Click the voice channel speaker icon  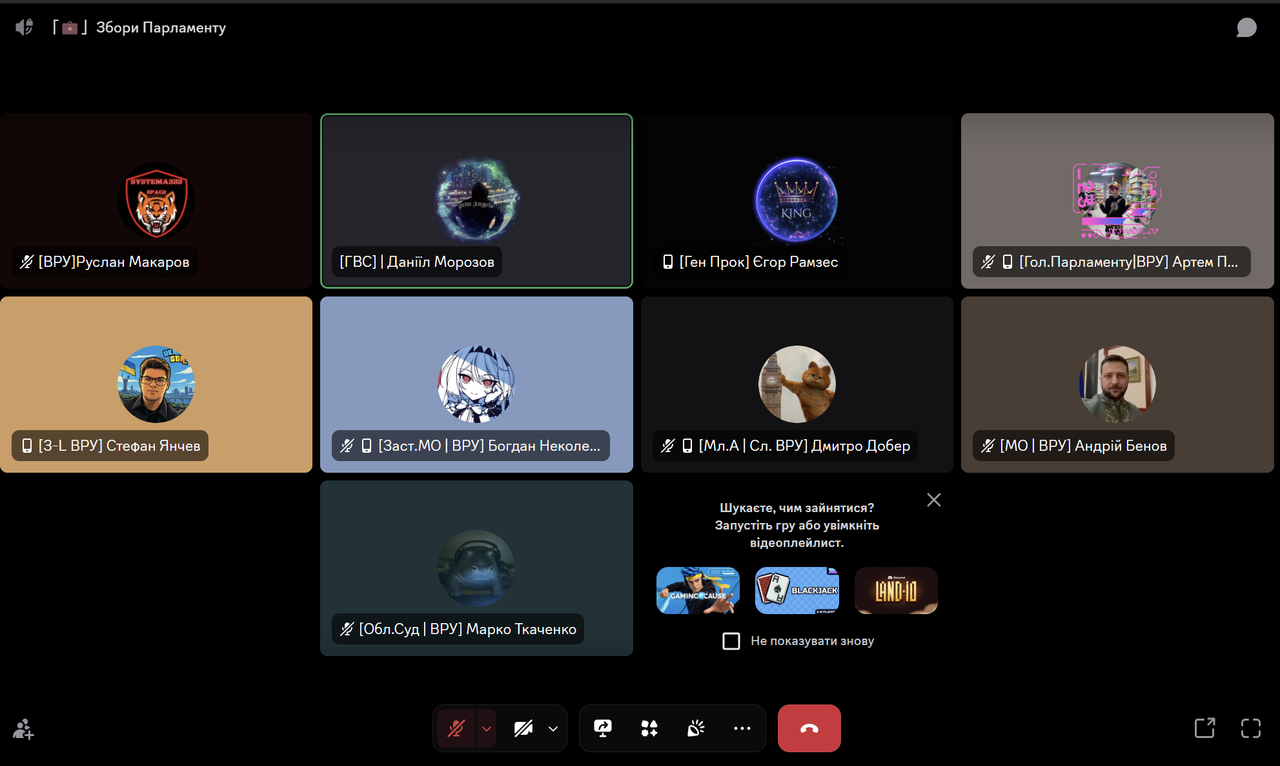[x=24, y=27]
